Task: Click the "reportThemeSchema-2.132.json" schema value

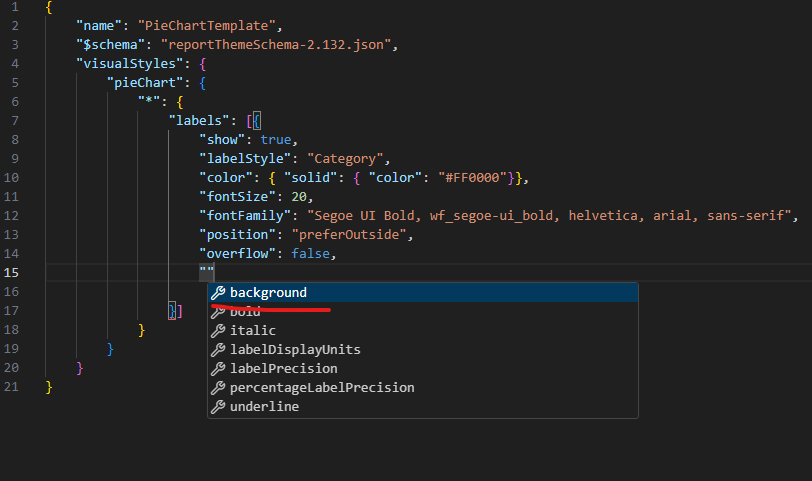Action: [276, 45]
